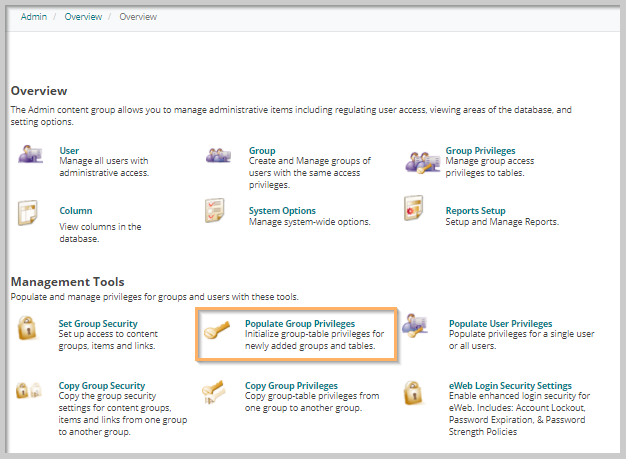Open the System Options link
The image size is (626, 459).
pos(282,210)
